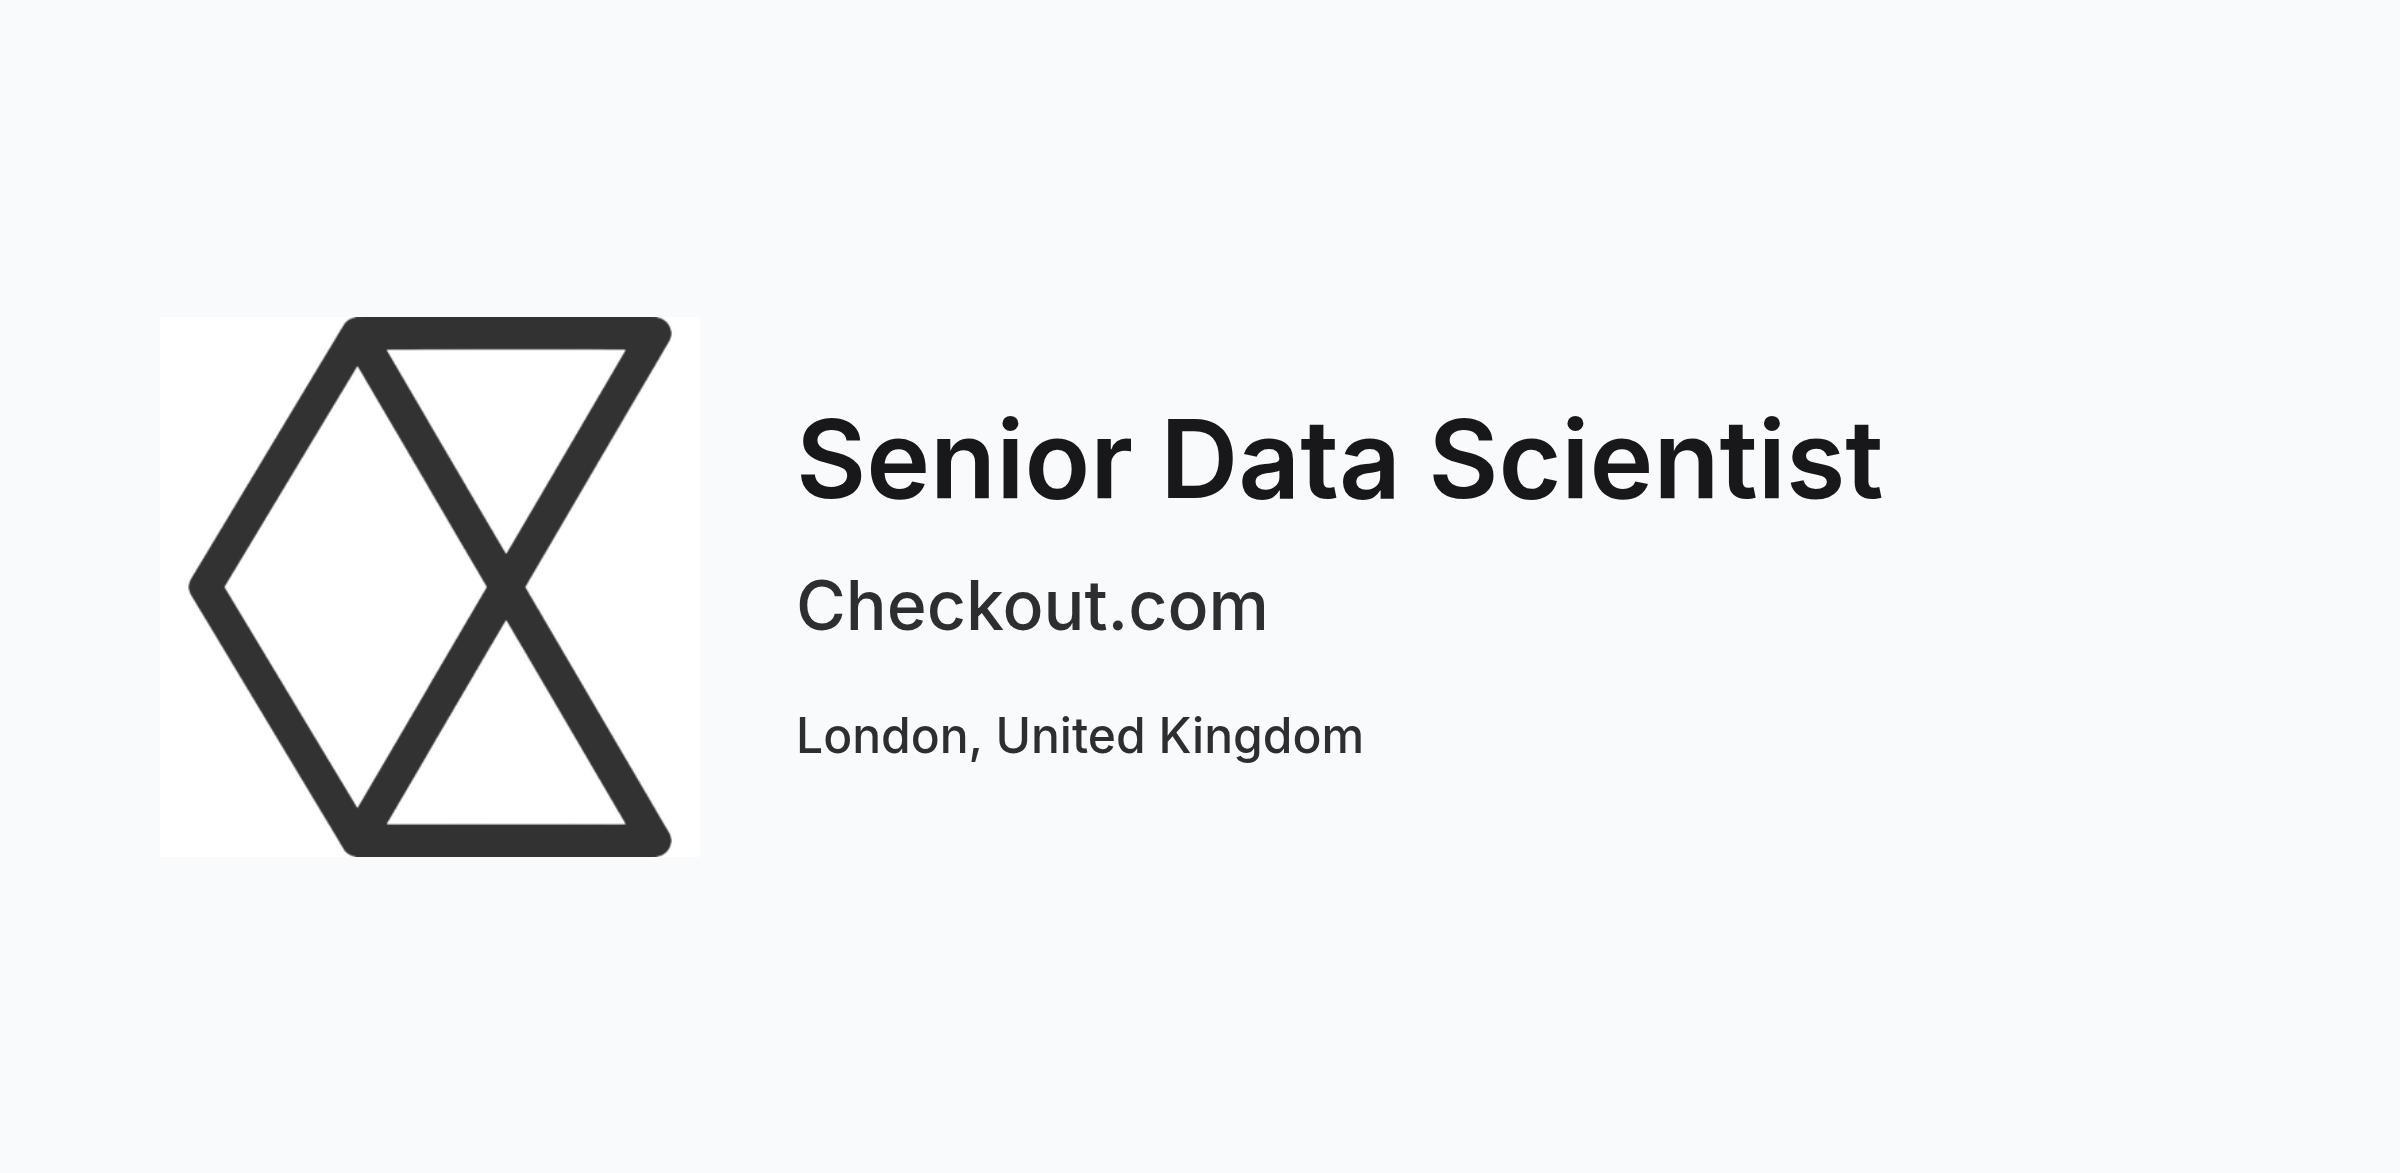
Task: Click the bottom horizontal bar of the logo
Action: tap(508, 840)
